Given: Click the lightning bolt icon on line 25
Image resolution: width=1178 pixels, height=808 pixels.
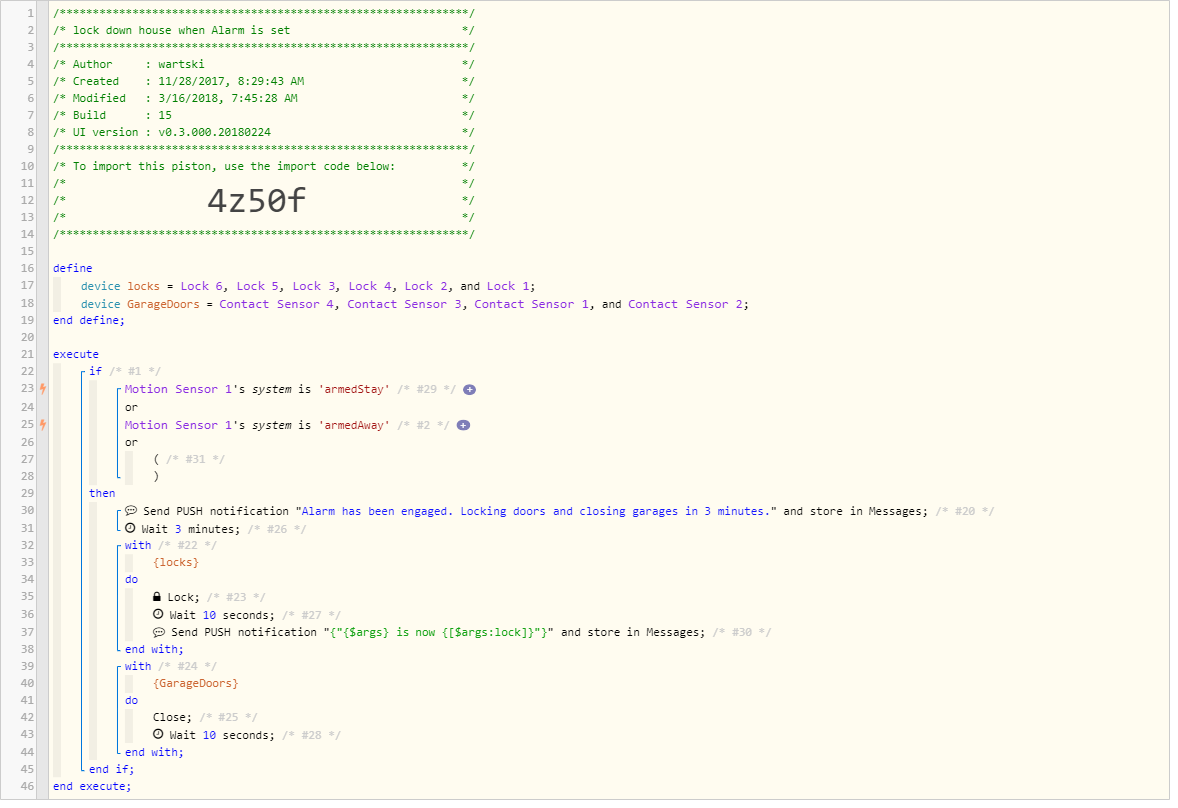Looking at the screenshot, I should pos(43,425).
